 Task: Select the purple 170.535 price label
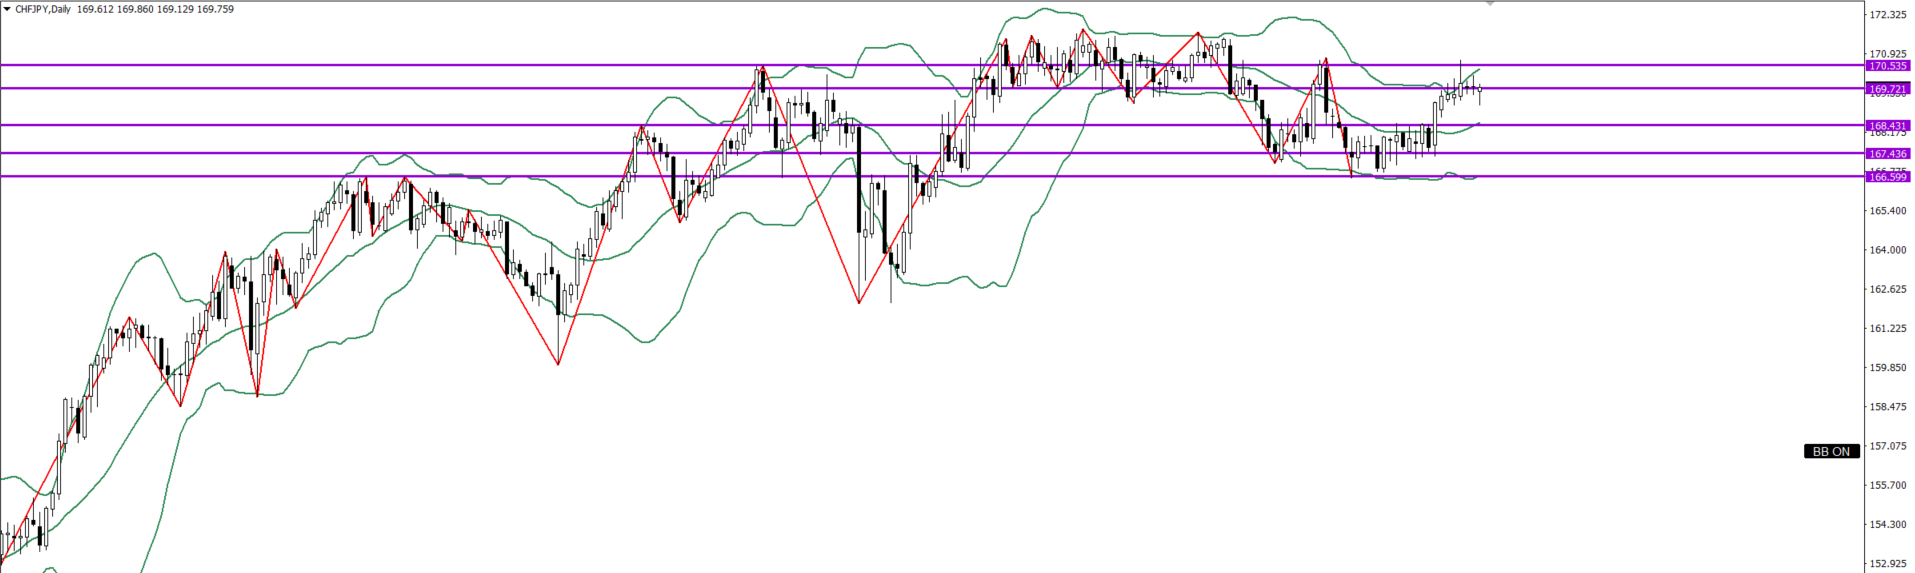click(x=1888, y=66)
